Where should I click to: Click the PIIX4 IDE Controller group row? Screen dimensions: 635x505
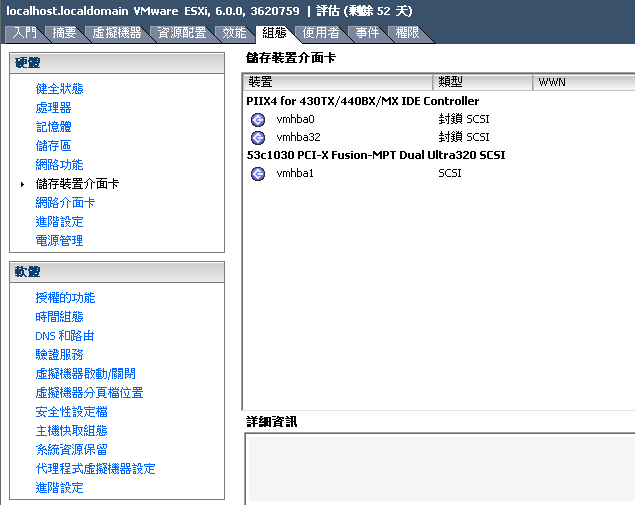(362, 101)
